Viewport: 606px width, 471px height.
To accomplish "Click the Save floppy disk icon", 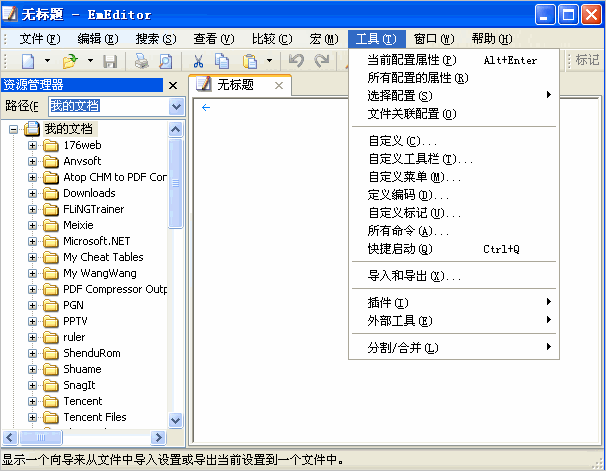I will point(110,61).
